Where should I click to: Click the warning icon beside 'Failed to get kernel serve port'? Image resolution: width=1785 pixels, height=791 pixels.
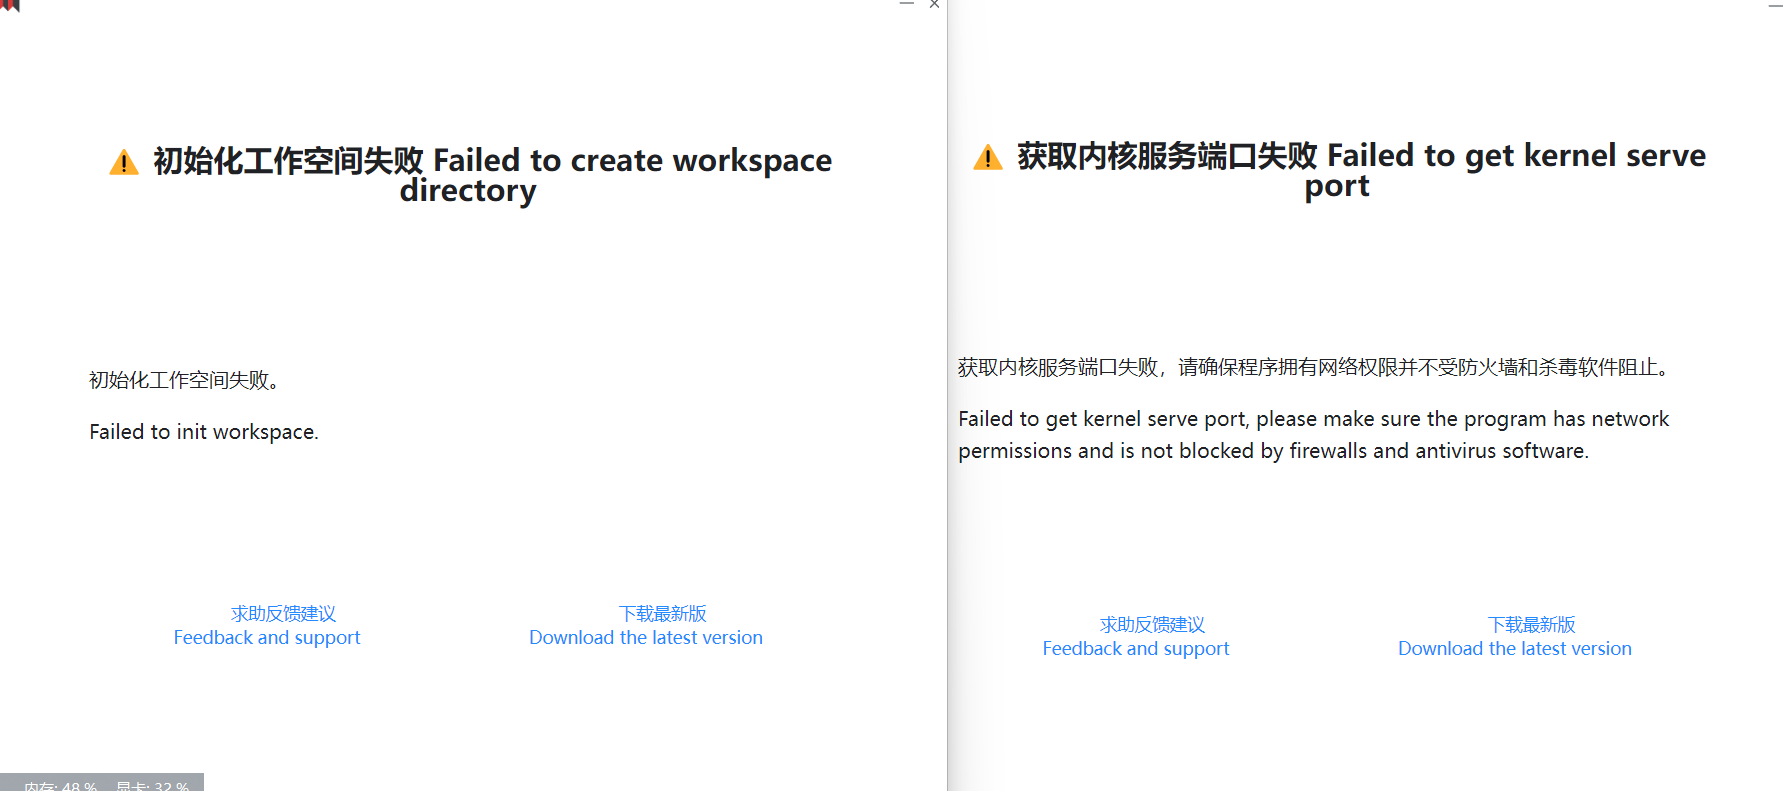987,157
